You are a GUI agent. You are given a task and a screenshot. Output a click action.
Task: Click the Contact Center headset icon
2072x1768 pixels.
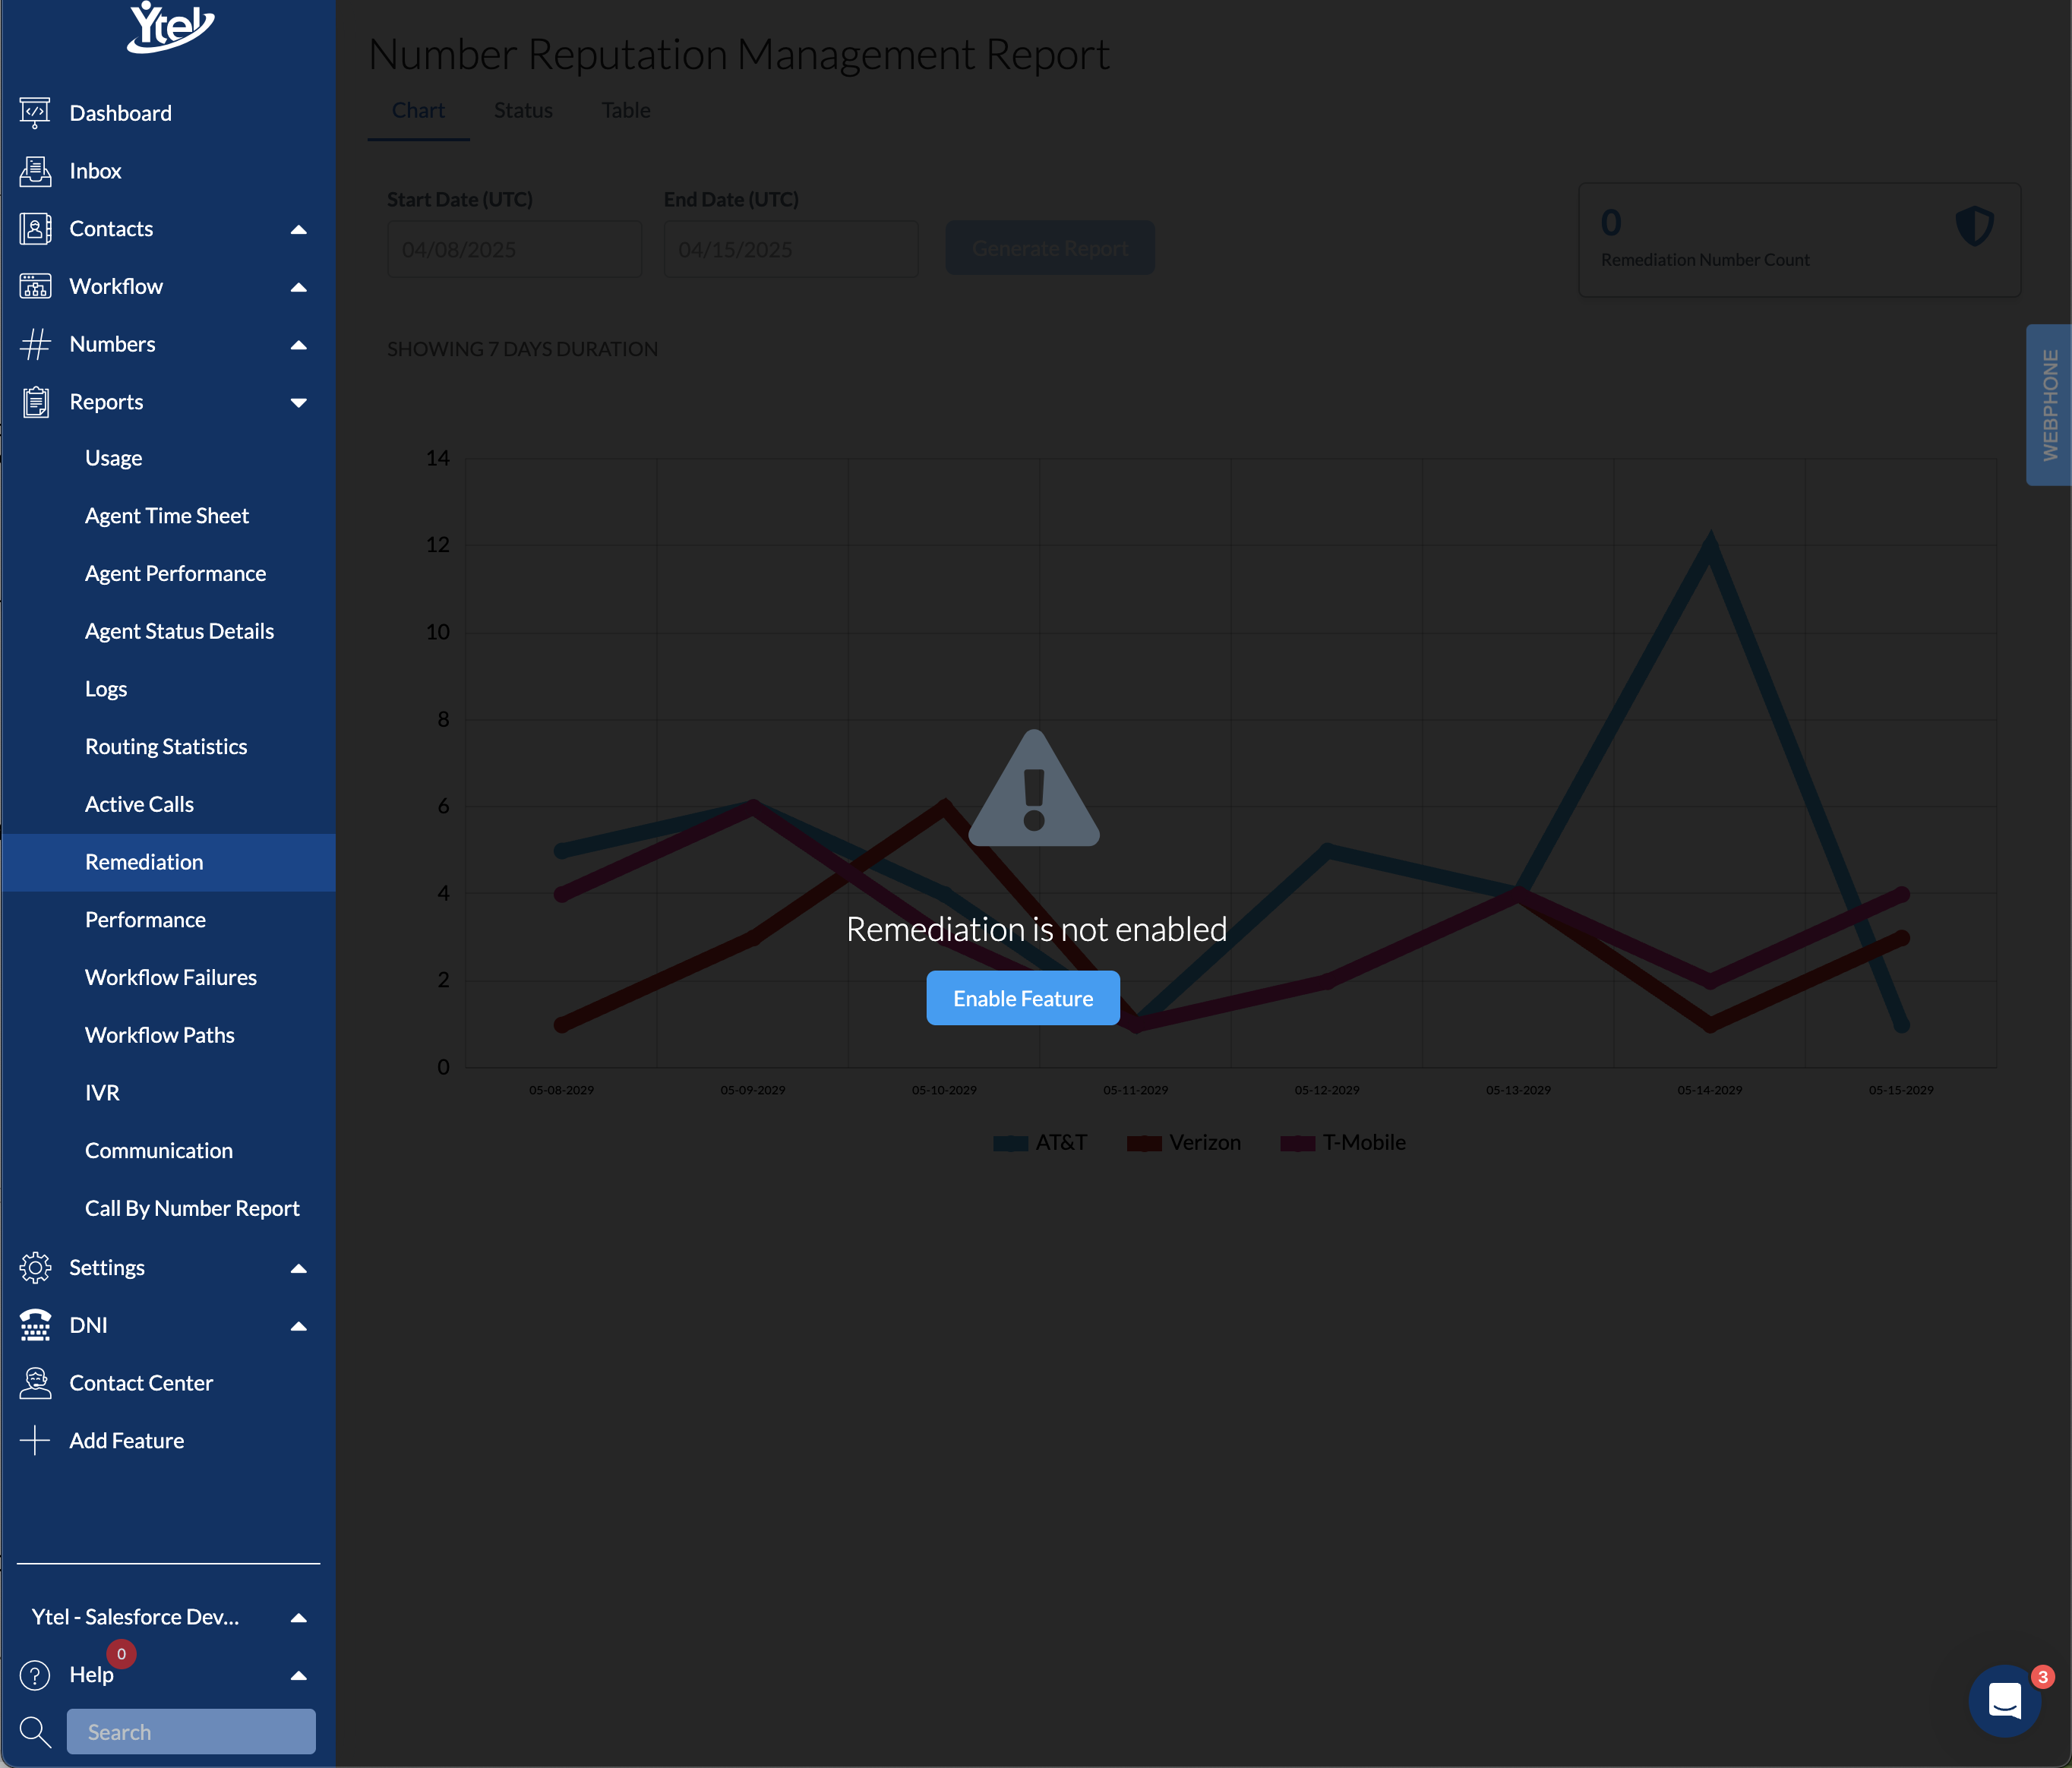35,1383
